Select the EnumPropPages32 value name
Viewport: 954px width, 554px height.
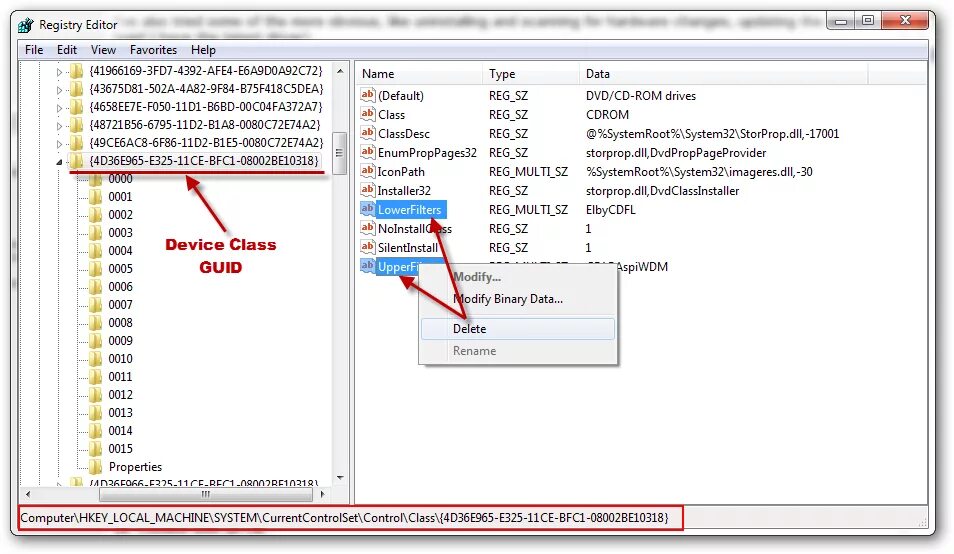point(427,153)
